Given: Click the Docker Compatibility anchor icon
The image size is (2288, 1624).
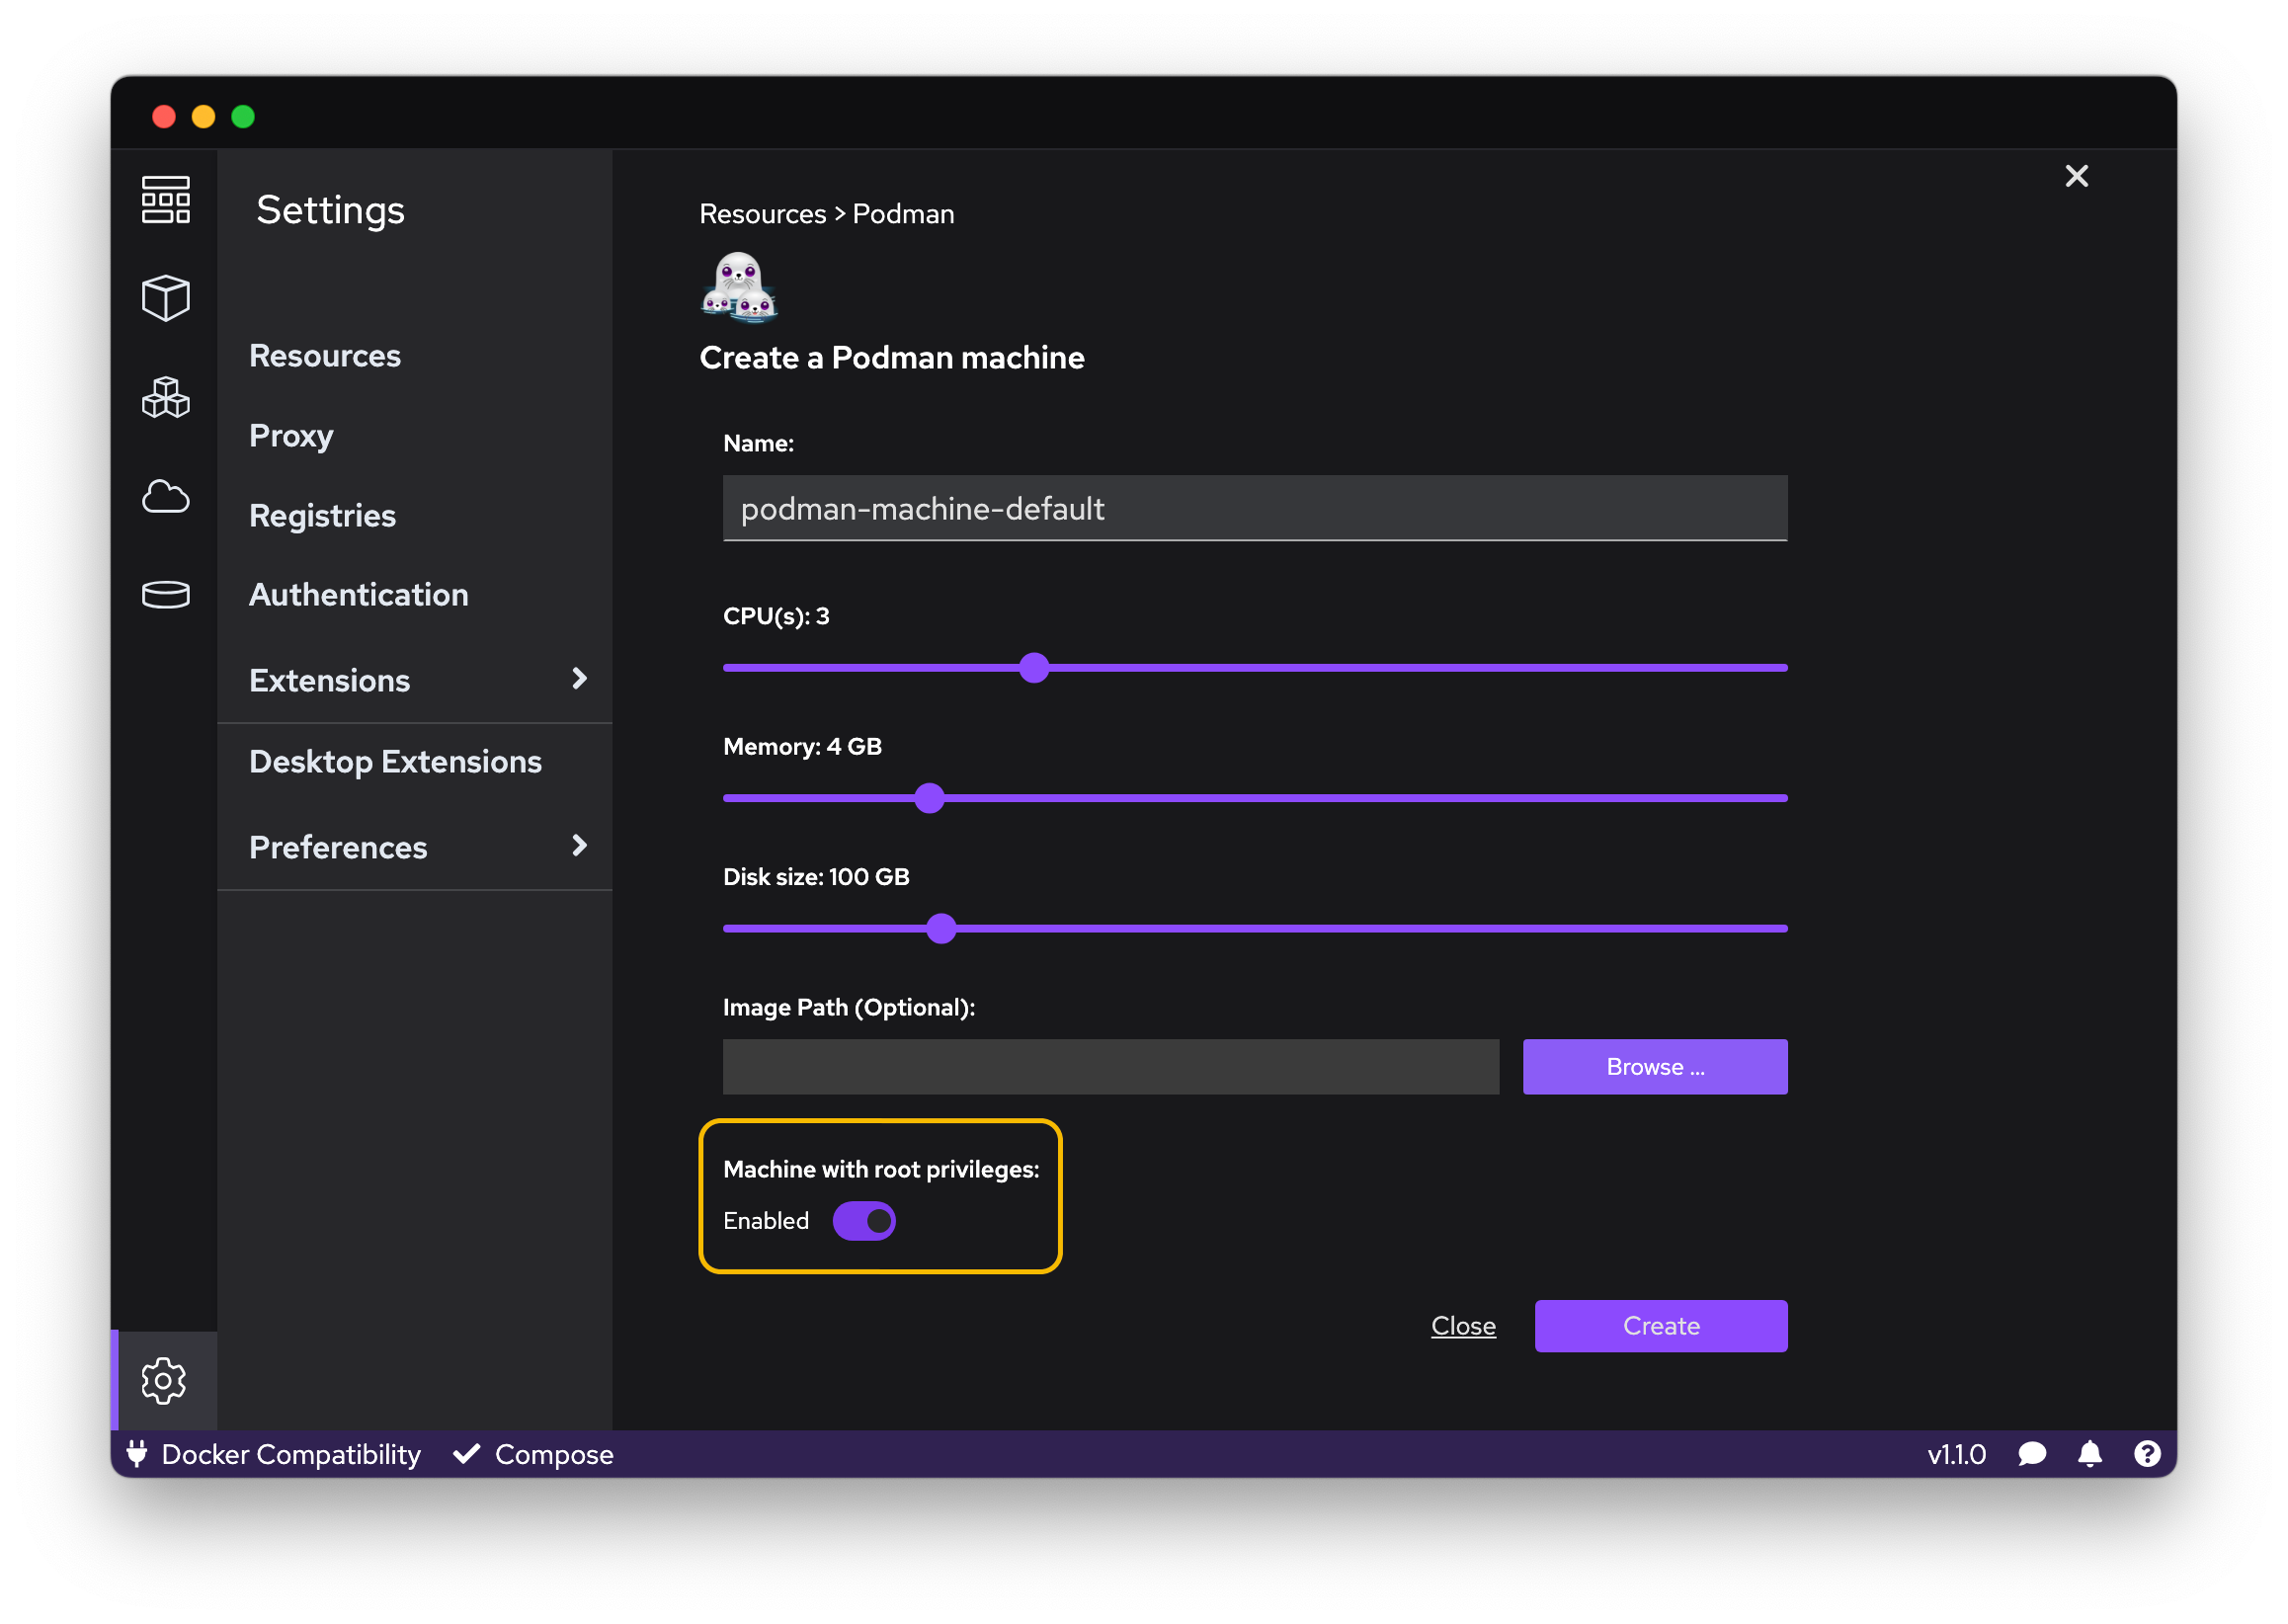Looking at the screenshot, I should (140, 1455).
